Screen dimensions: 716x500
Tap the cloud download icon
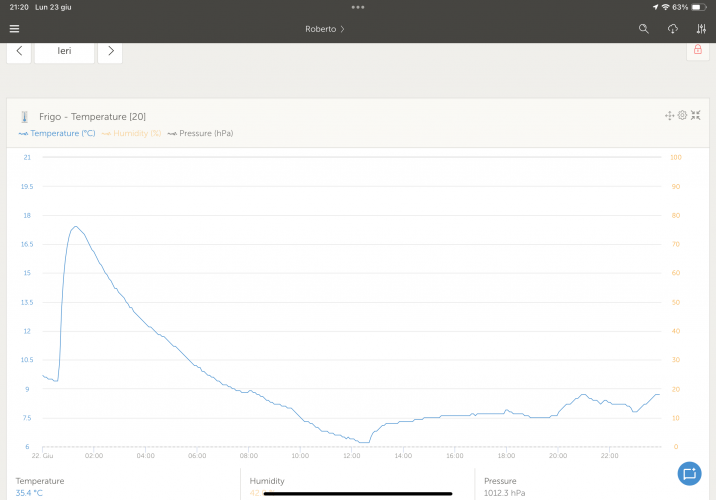[x=673, y=29]
